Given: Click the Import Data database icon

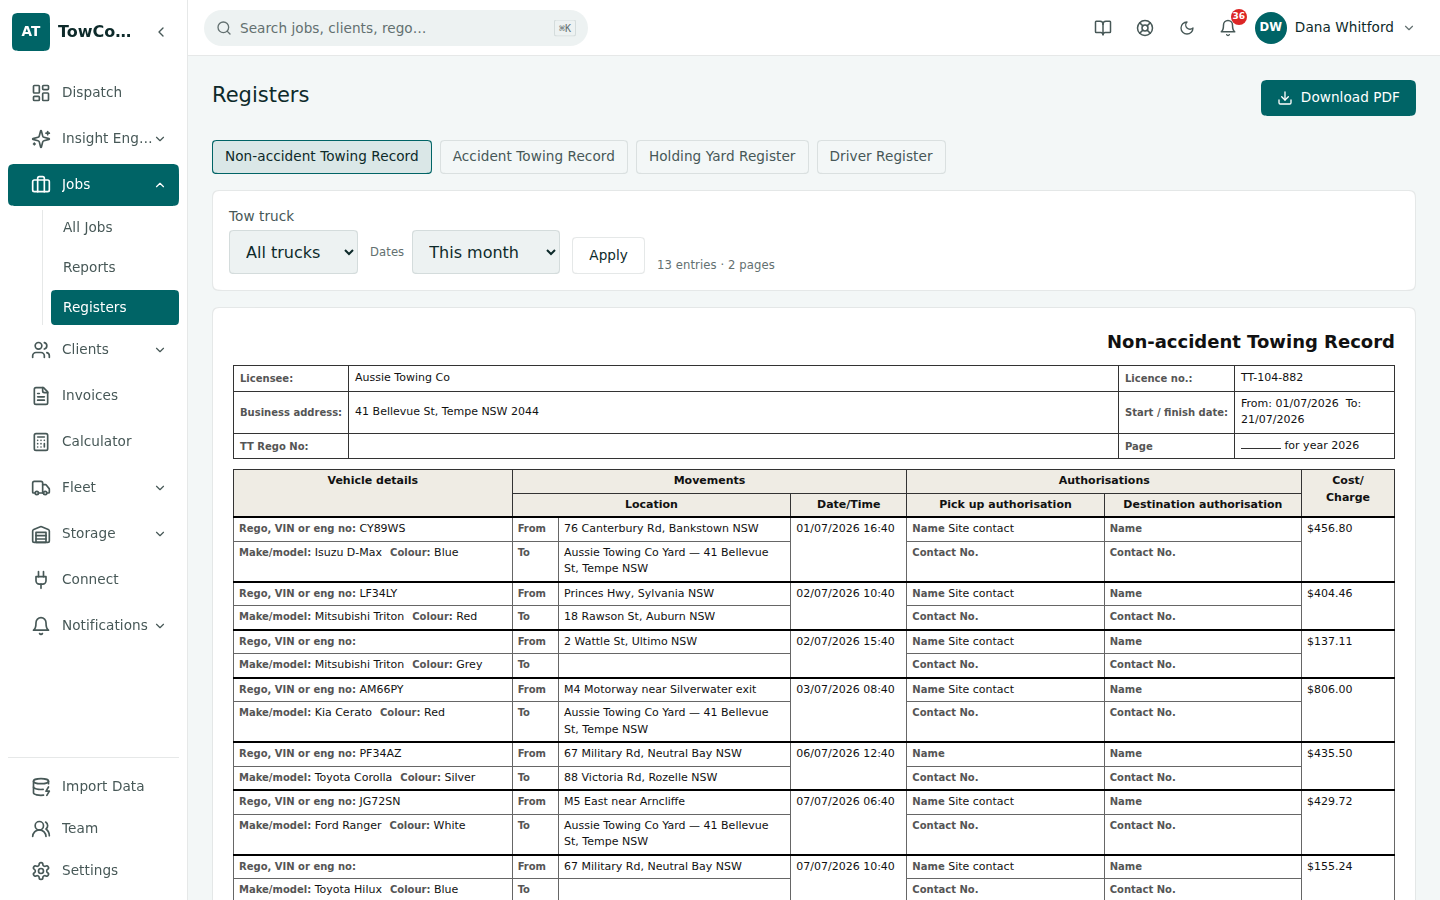Looking at the screenshot, I should pos(41,787).
